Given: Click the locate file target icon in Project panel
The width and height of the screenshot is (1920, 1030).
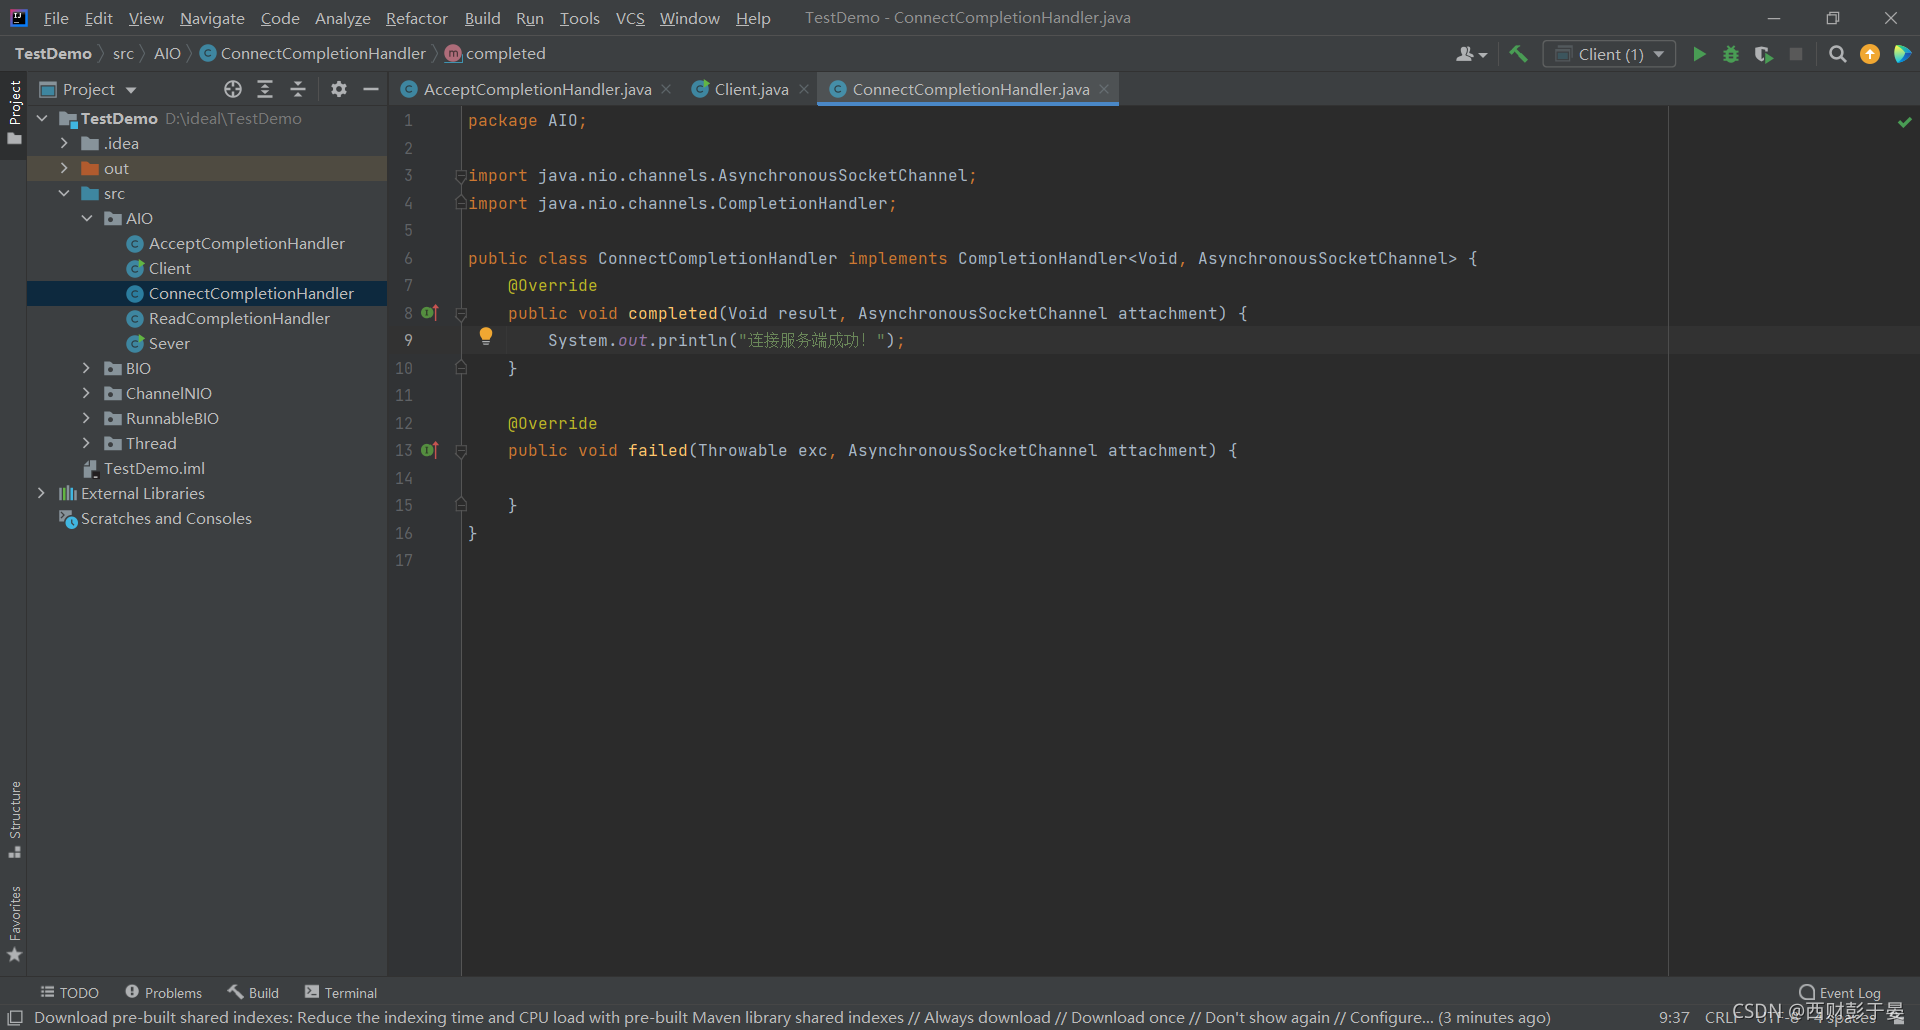Looking at the screenshot, I should (x=233, y=89).
